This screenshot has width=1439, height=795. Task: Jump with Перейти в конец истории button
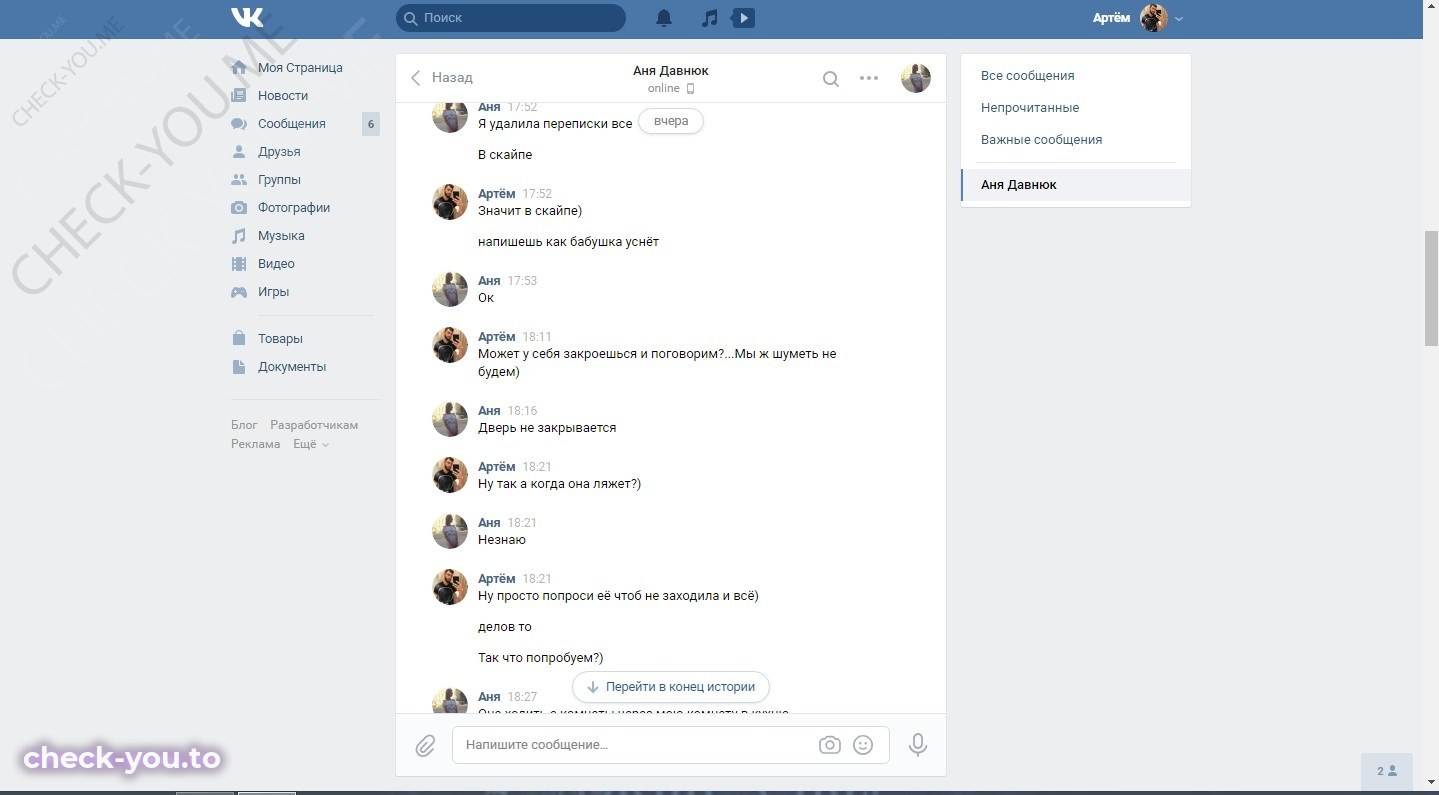click(671, 687)
